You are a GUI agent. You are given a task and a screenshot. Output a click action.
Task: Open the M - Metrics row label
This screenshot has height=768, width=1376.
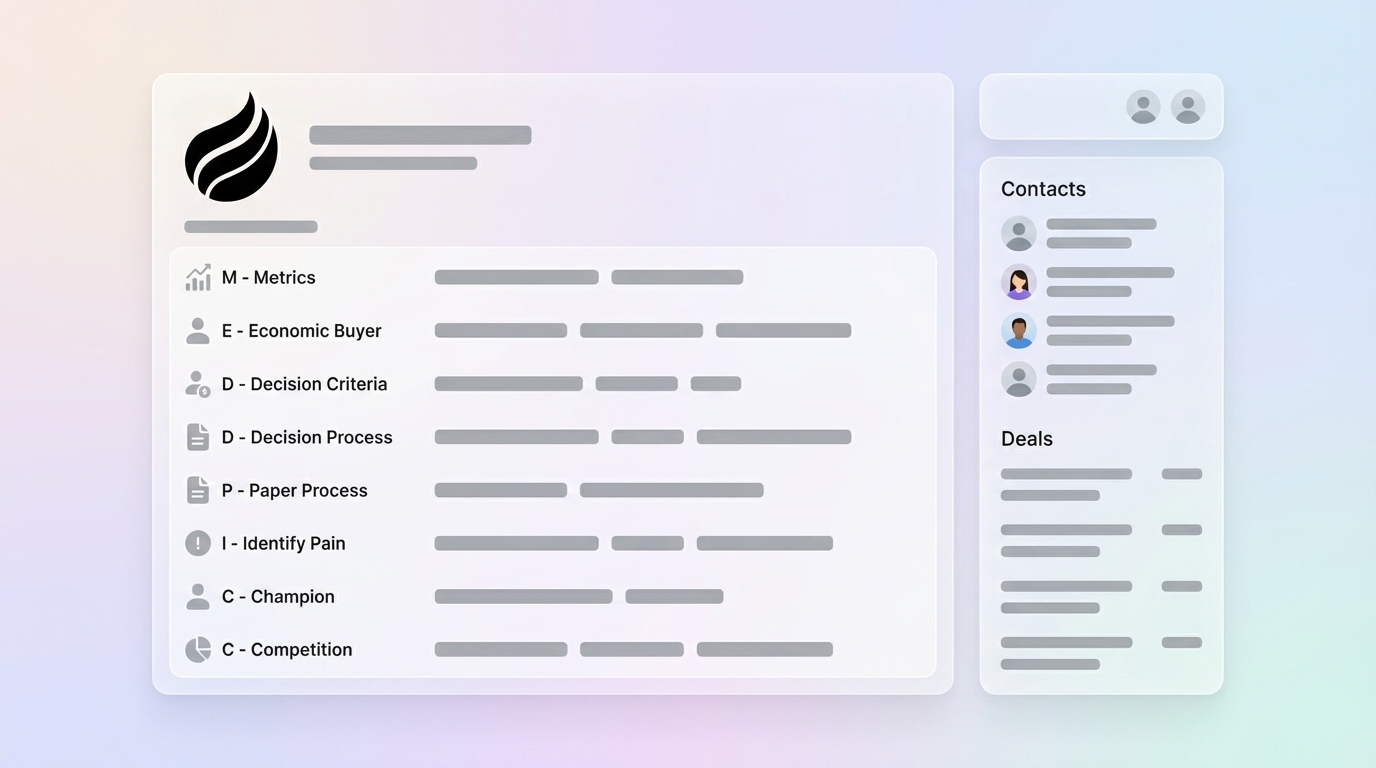268,278
